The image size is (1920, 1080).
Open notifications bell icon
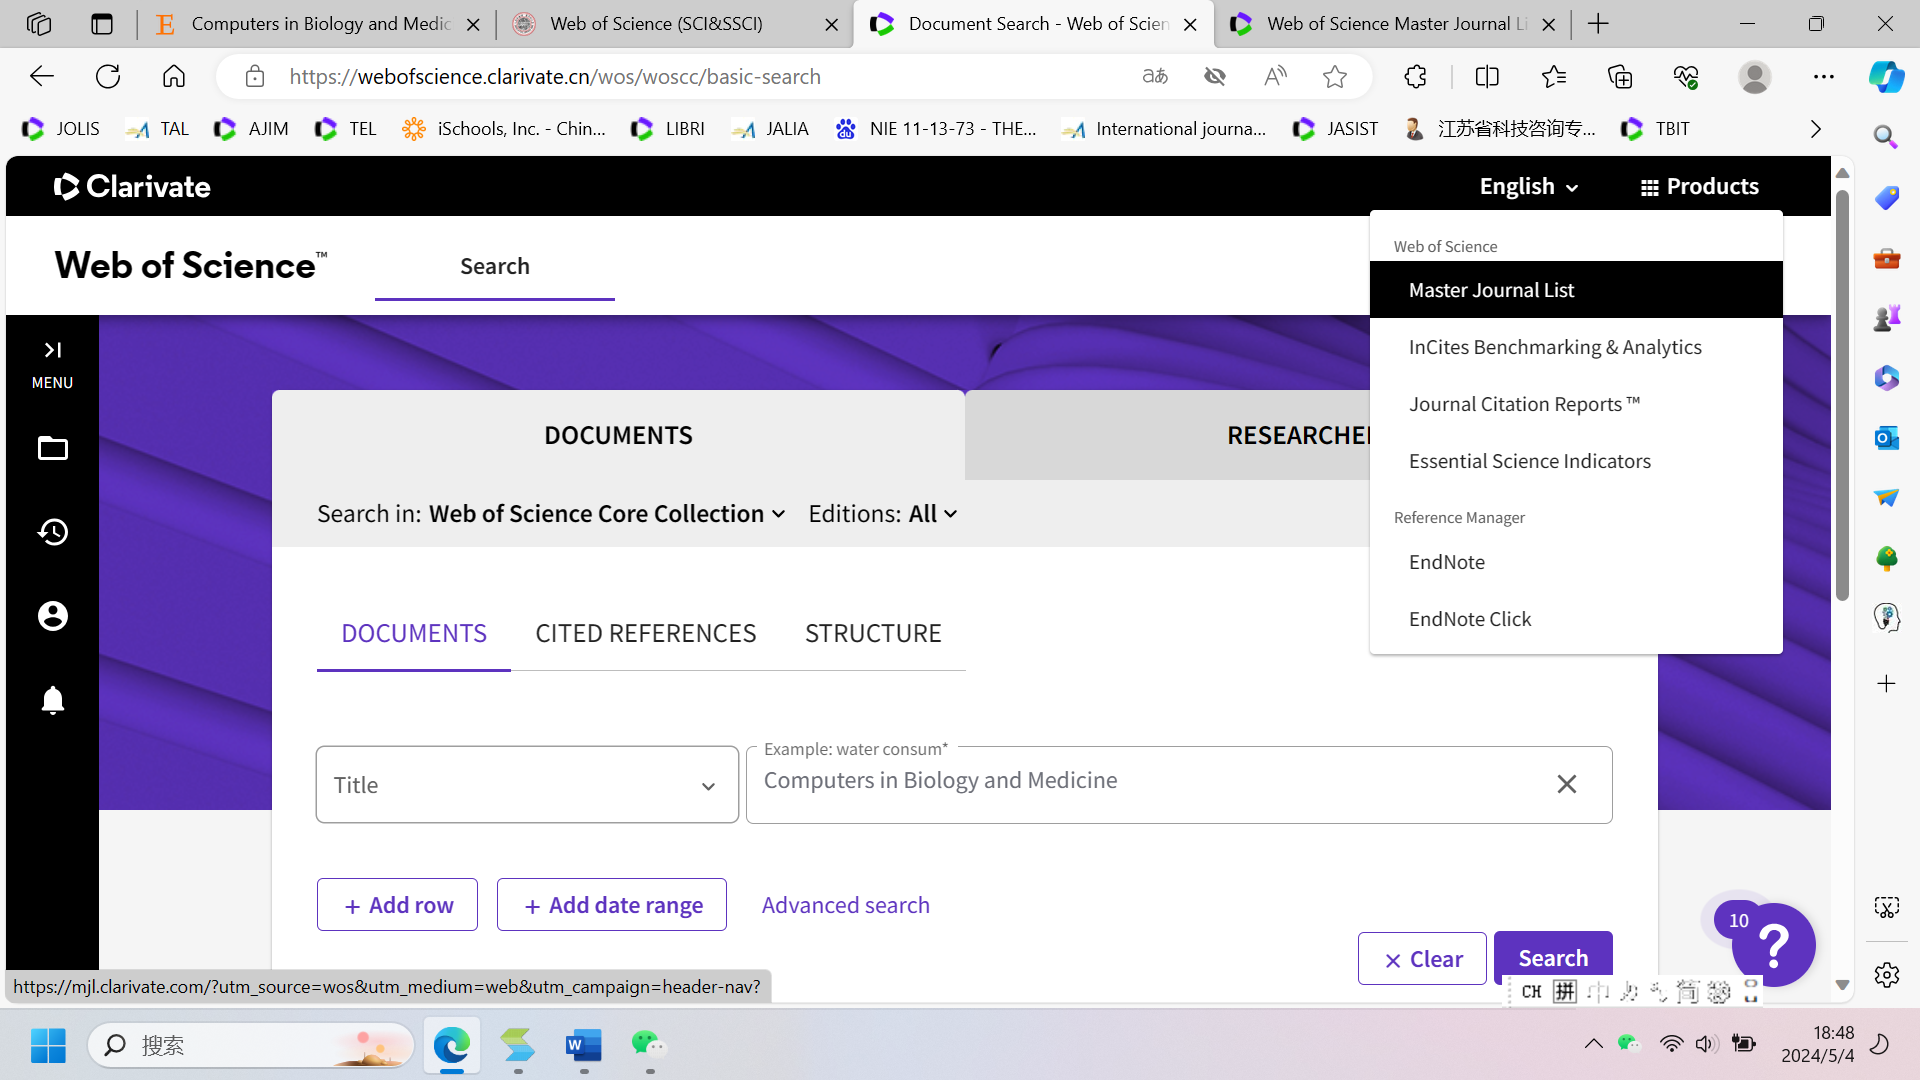tap(52, 700)
